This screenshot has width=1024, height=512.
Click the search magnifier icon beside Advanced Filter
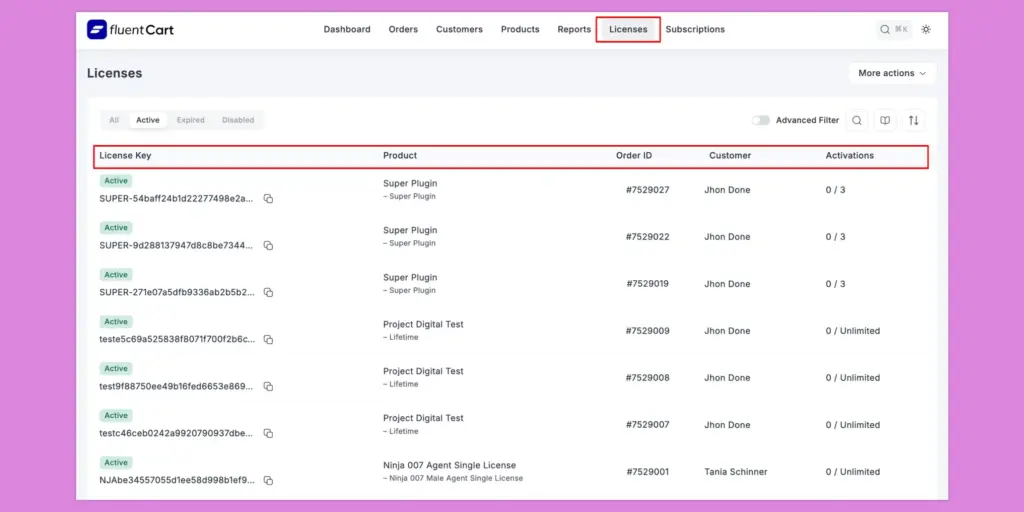click(857, 120)
